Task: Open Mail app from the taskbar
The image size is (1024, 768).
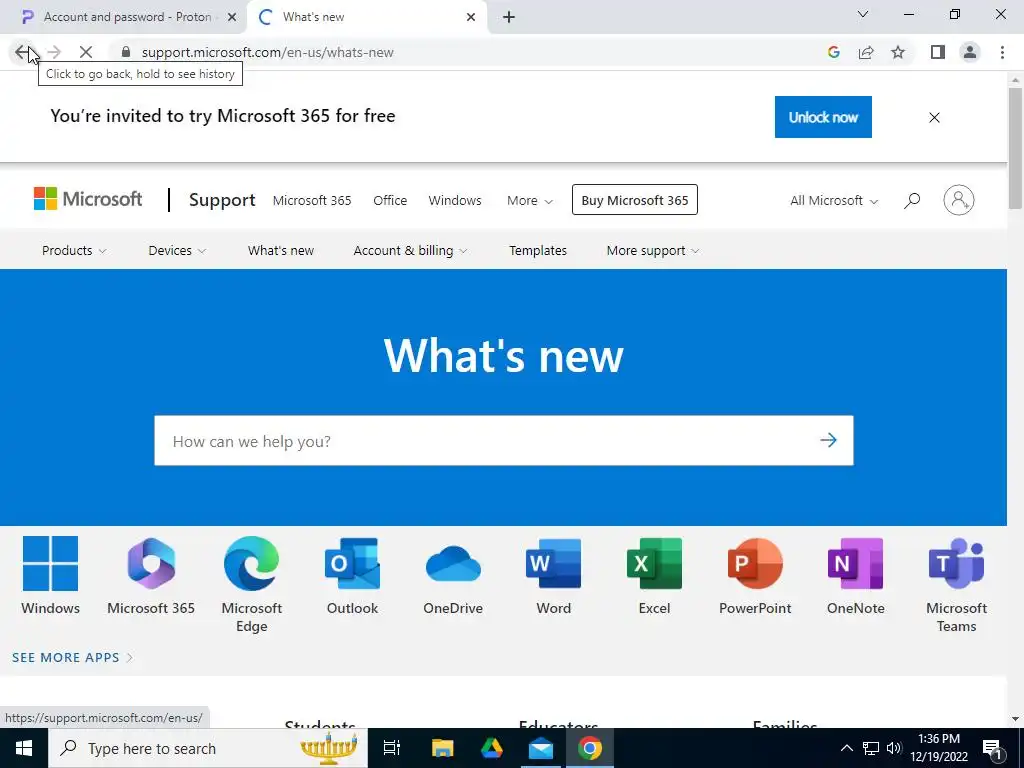Action: (x=541, y=748)
